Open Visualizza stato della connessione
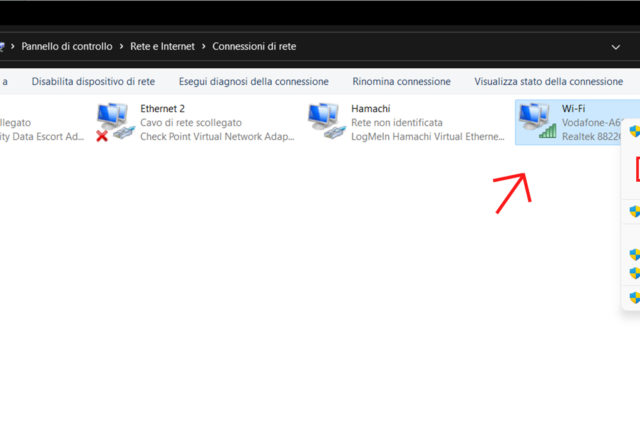This screenshot has width=640, height=426. [549, 81]
